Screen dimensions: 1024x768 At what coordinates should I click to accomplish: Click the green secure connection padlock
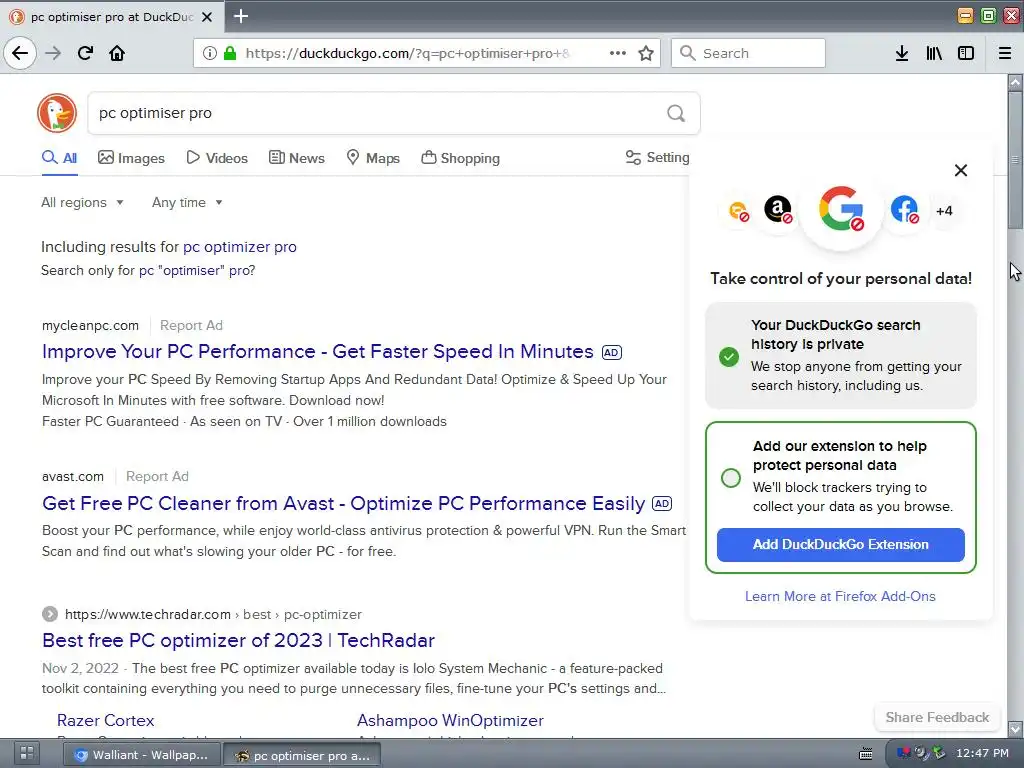click(x=230, y=53)
